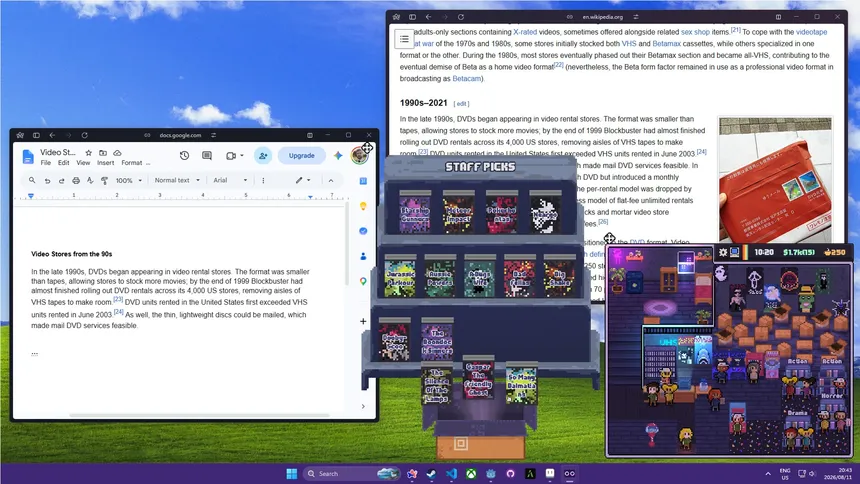
Task: Show hidden system tray icons chevron
Action: (768, 474)
